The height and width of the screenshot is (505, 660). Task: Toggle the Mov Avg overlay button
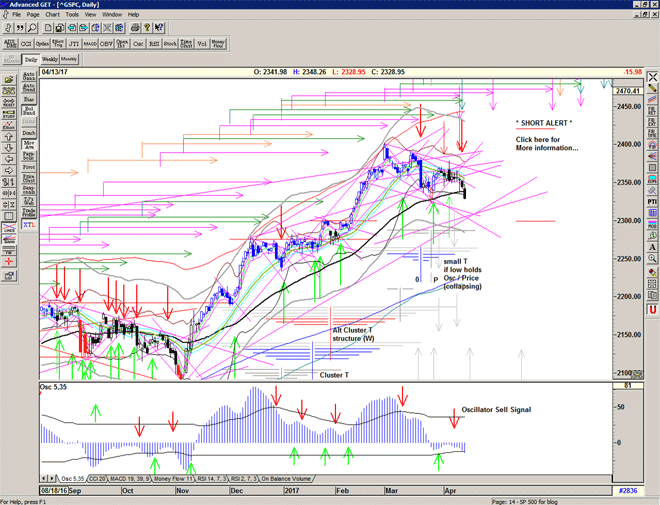coord(31,147)
